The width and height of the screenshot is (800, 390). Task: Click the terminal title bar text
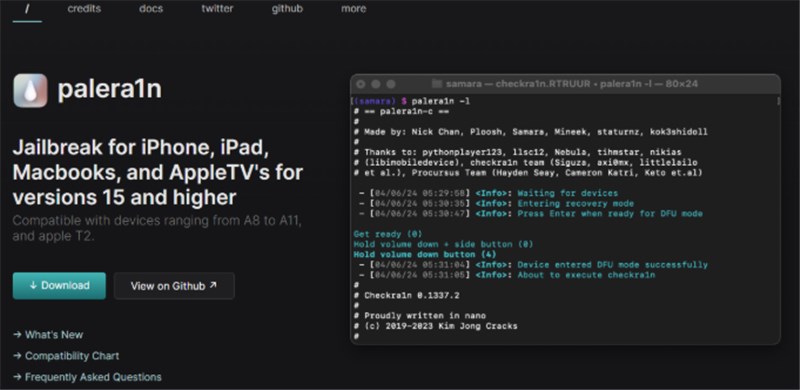click(571, 84)
